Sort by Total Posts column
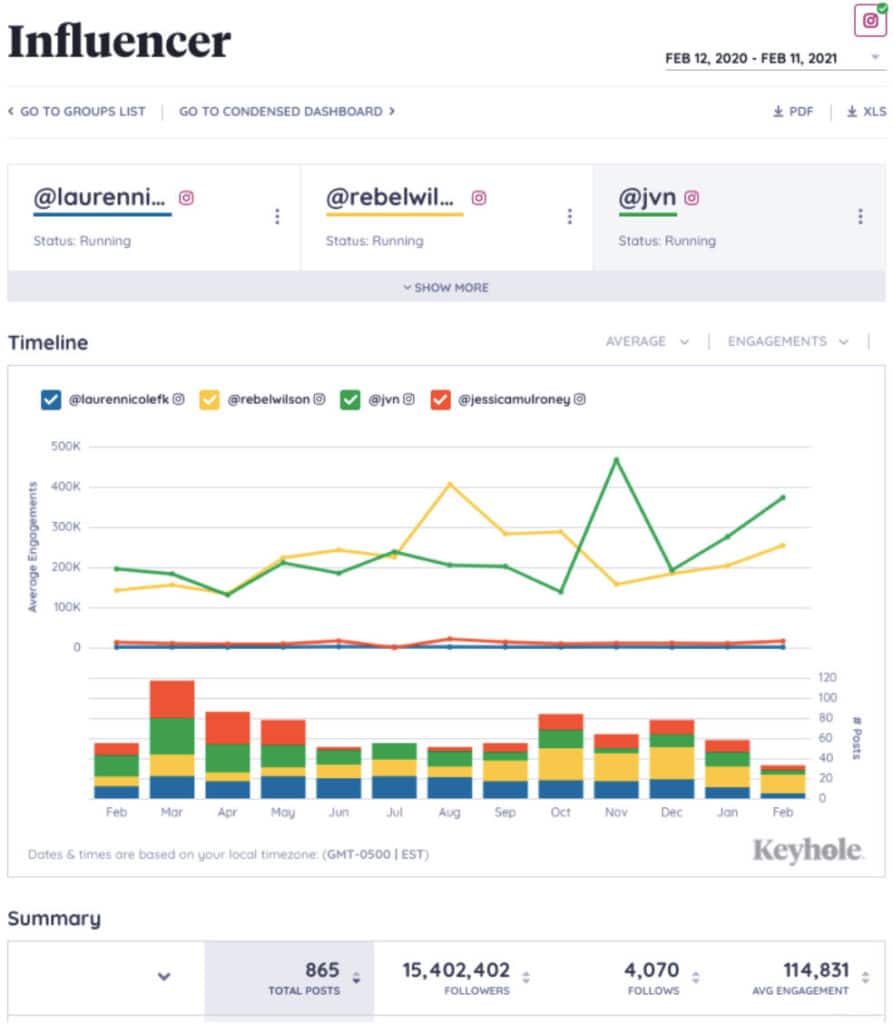The height and width of the screenshot is (1024, 893). tap(356, 978)
